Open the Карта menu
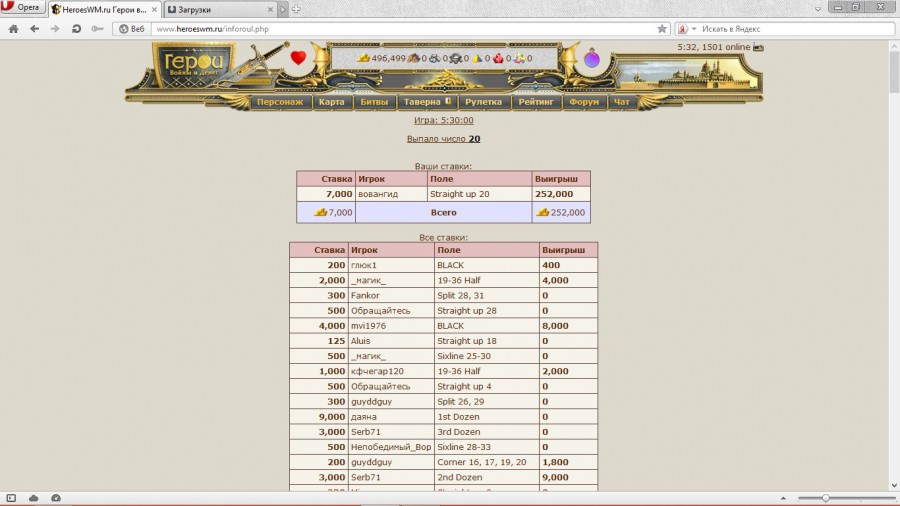900x506 pixels. pyautogui.click(x=332, y=102)
